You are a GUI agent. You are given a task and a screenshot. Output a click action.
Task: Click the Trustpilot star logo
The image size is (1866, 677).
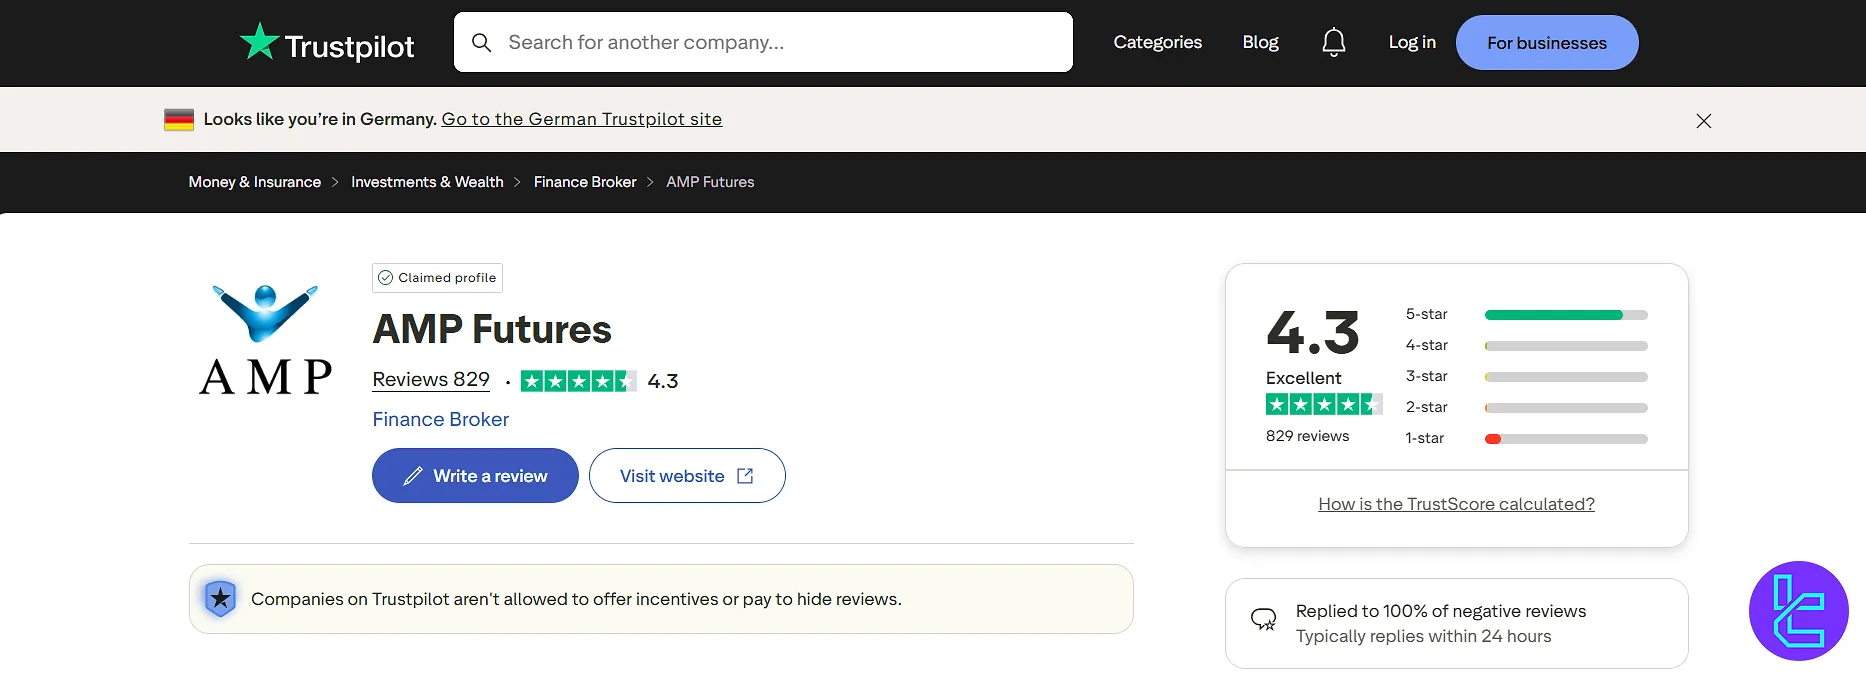coord(260,42)
